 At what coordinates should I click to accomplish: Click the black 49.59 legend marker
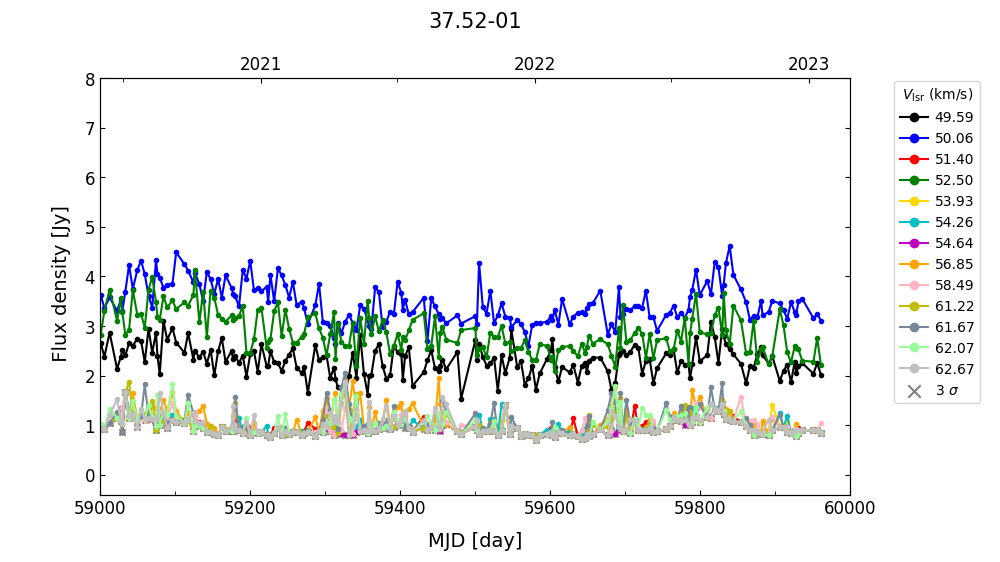914,117
